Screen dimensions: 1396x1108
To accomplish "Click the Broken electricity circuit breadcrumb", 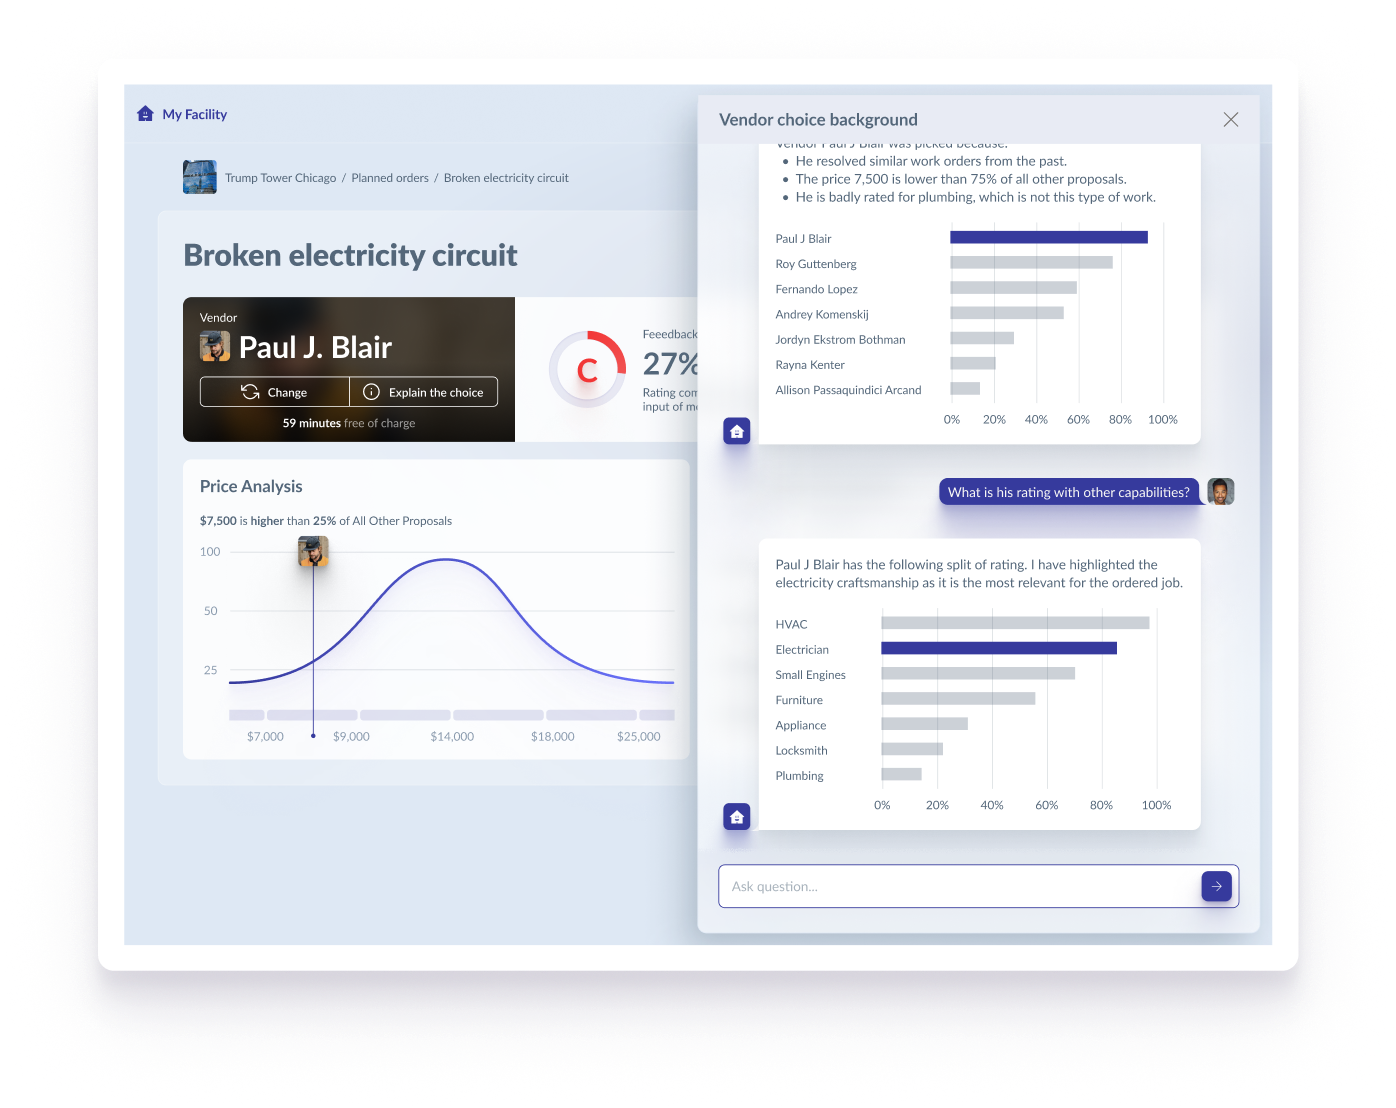I will pyautogui.click(x=506, y=177).
